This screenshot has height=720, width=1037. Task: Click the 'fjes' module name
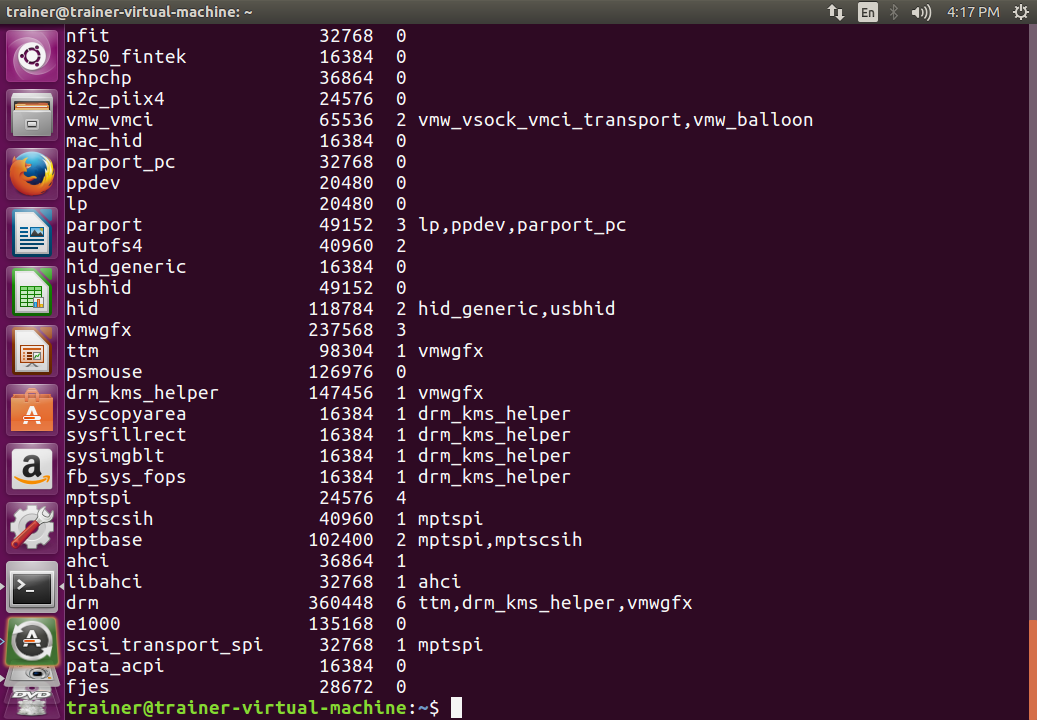[87, 688]
